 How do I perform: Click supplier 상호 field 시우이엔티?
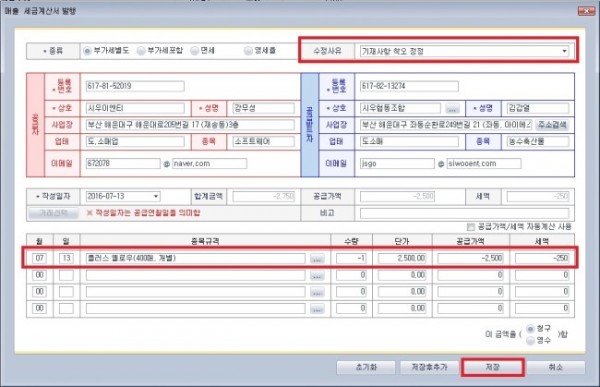click(135, 108)
